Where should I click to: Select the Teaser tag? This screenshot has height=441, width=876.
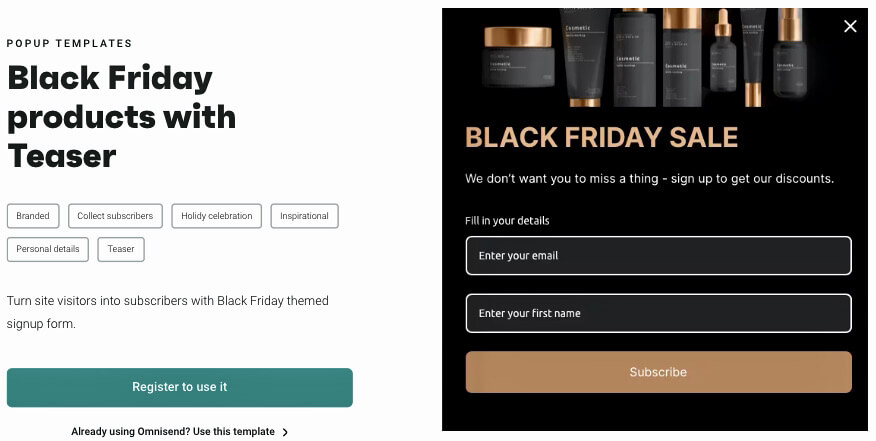(121, 249)
